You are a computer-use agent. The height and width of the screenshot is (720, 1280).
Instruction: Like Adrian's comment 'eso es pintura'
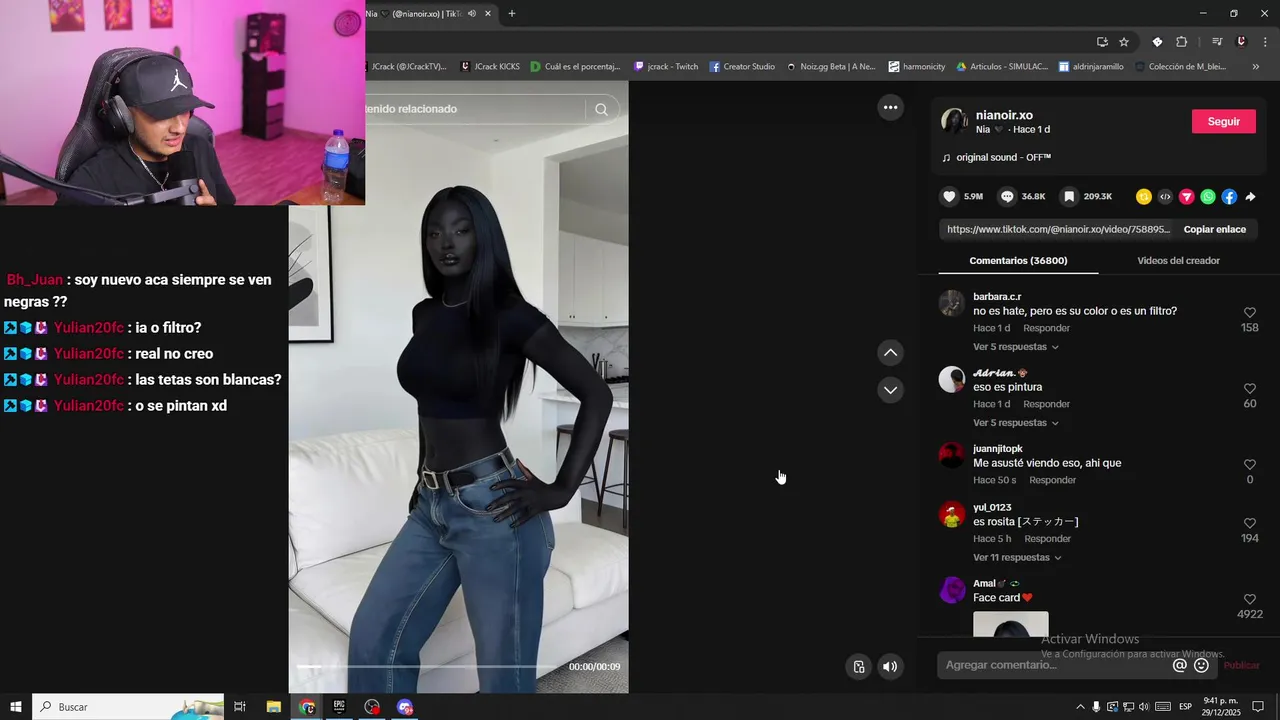[x=1250, y=389]
